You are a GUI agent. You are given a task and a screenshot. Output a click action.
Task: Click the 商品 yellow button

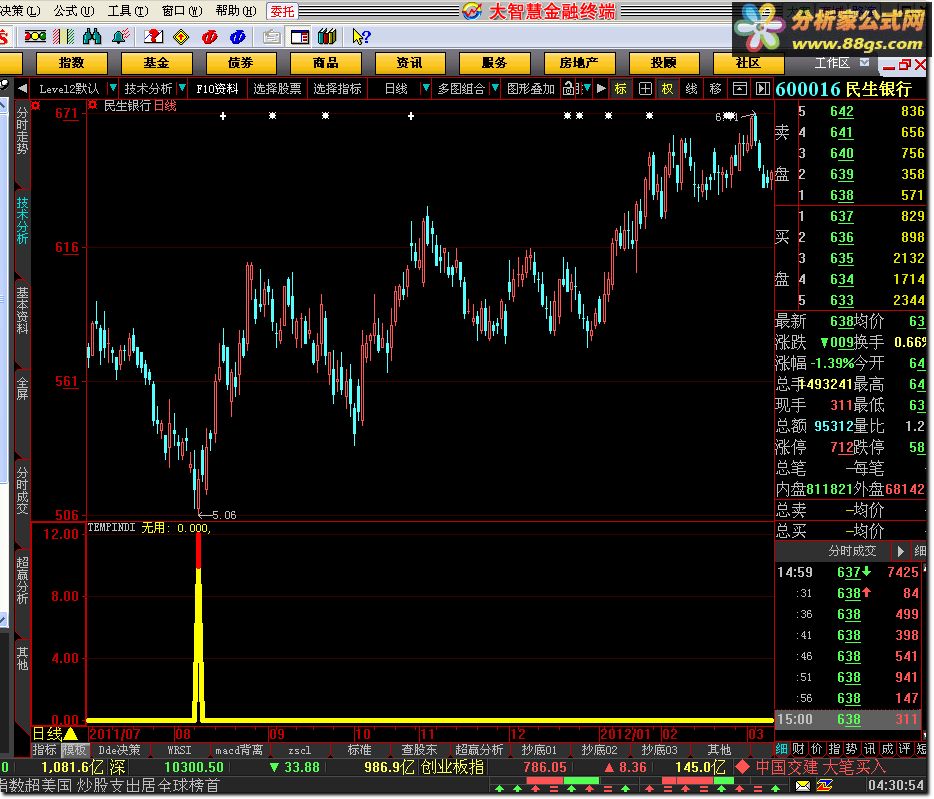tap(325, 63)
